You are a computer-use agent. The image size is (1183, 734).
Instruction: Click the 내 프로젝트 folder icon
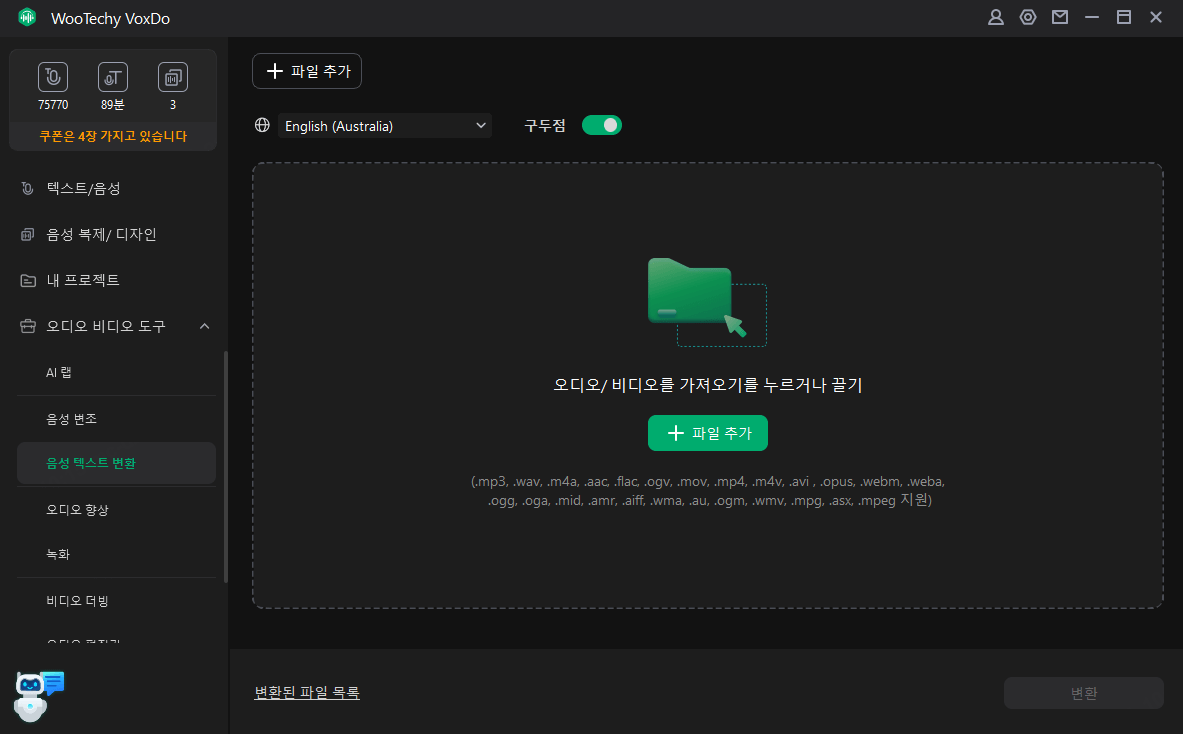[28, 280]
